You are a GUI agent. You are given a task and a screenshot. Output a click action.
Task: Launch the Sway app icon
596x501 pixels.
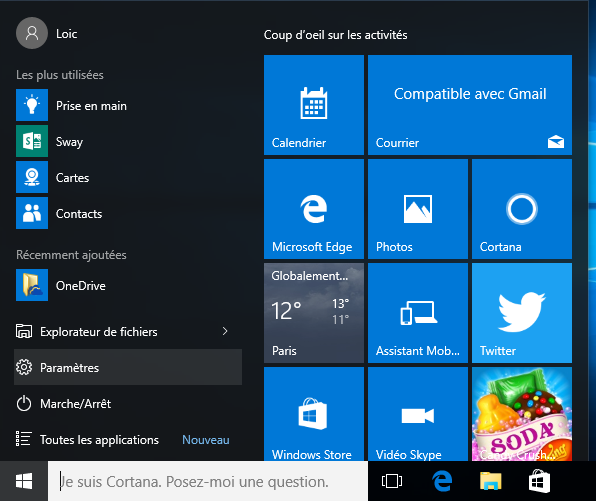click(32, 141)
